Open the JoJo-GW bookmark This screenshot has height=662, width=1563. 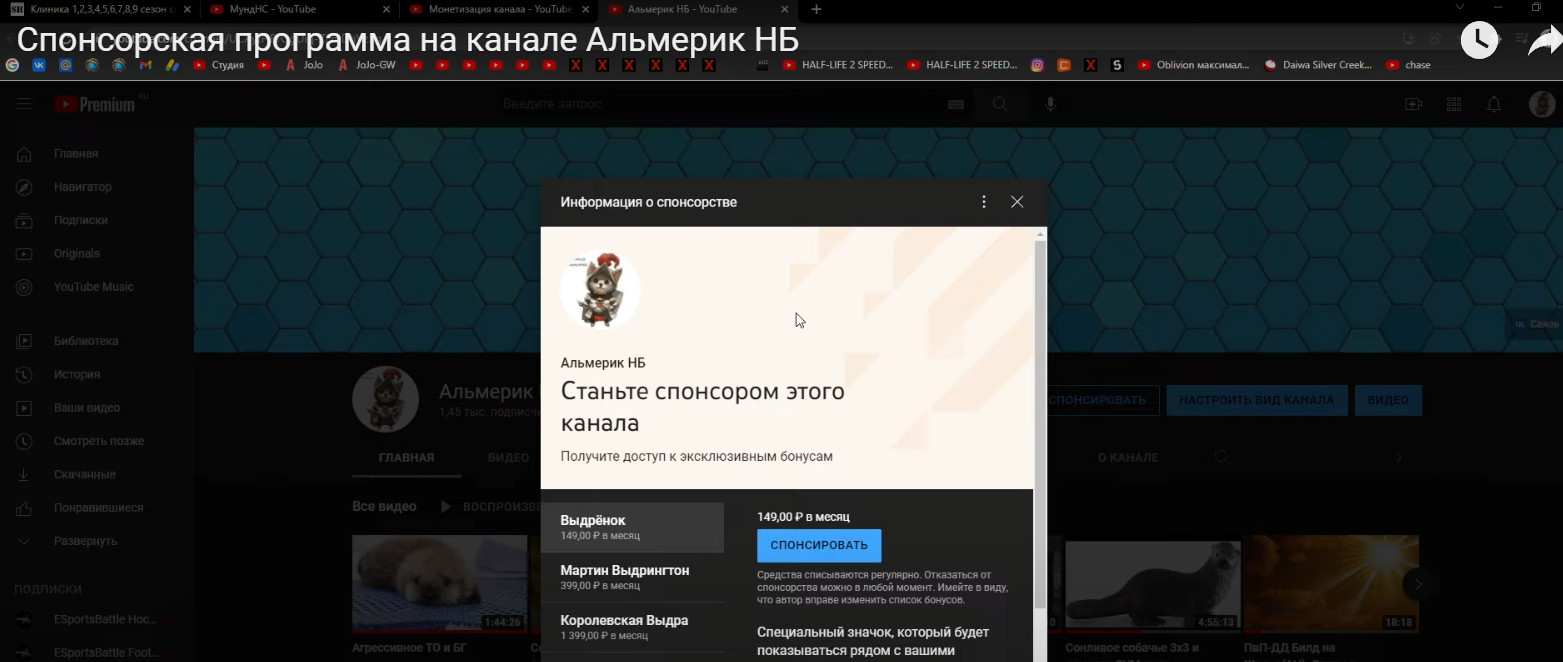tap(367, 65)
